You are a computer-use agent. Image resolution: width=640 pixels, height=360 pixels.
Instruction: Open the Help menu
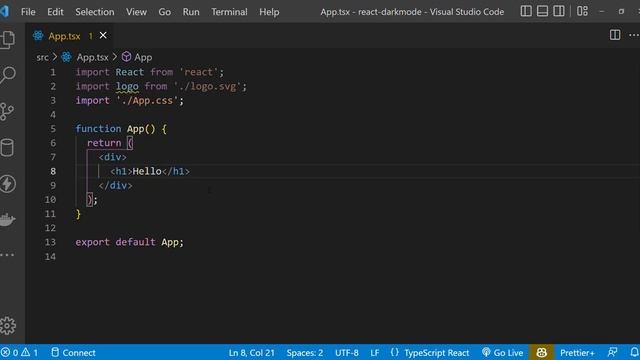pos(269,12)
